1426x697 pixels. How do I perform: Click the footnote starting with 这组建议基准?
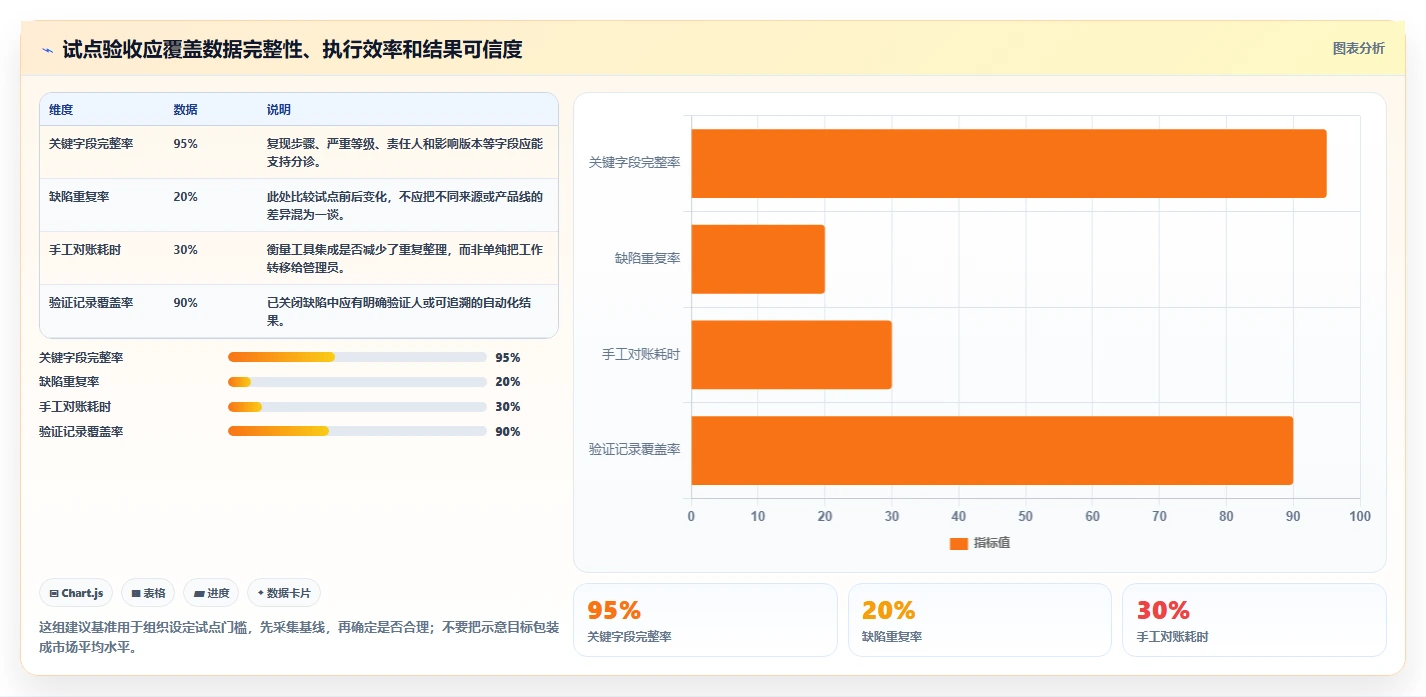pyautogui.click(x=299, y=637)
